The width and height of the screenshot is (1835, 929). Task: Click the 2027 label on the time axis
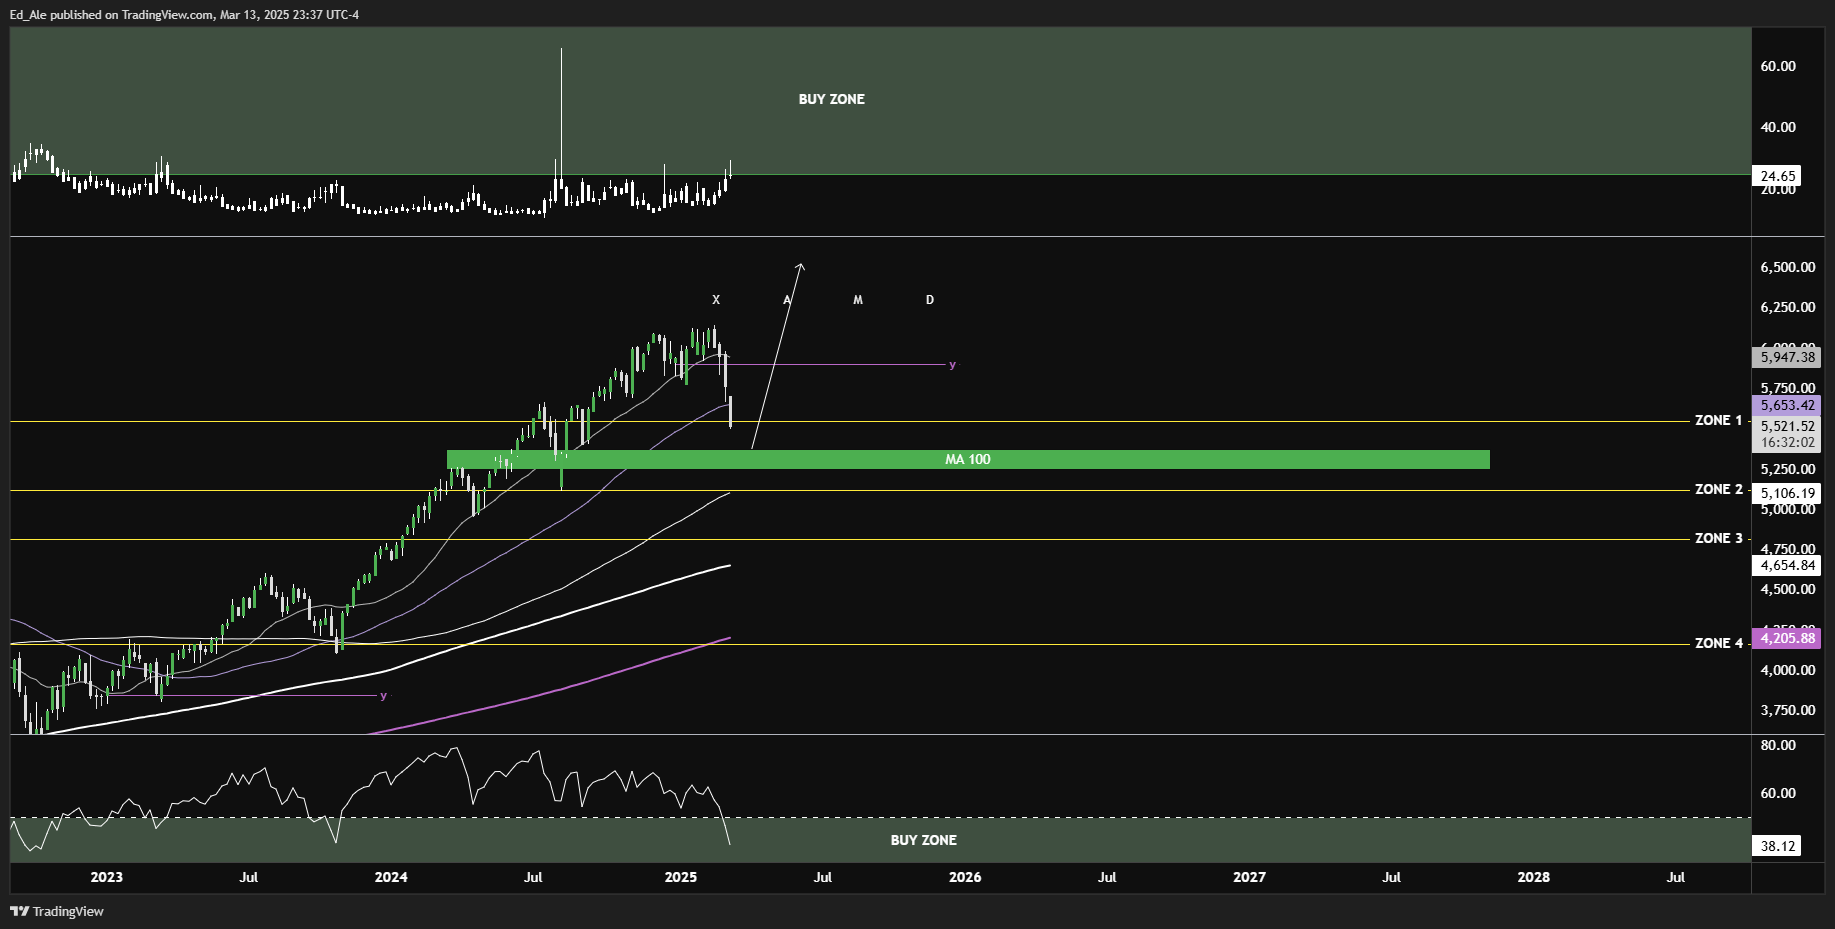coord(1249,877)
